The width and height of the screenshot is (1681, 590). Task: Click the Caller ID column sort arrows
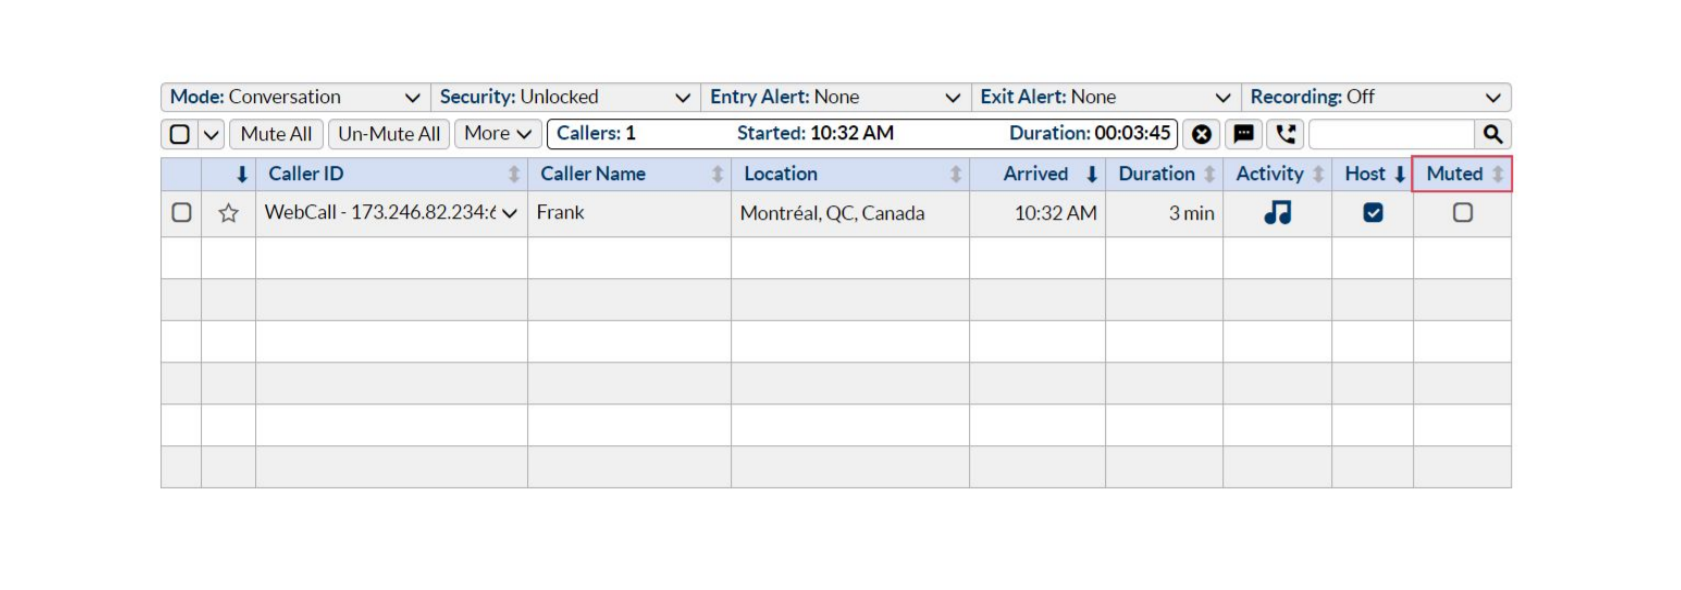(x=514, y=174)
